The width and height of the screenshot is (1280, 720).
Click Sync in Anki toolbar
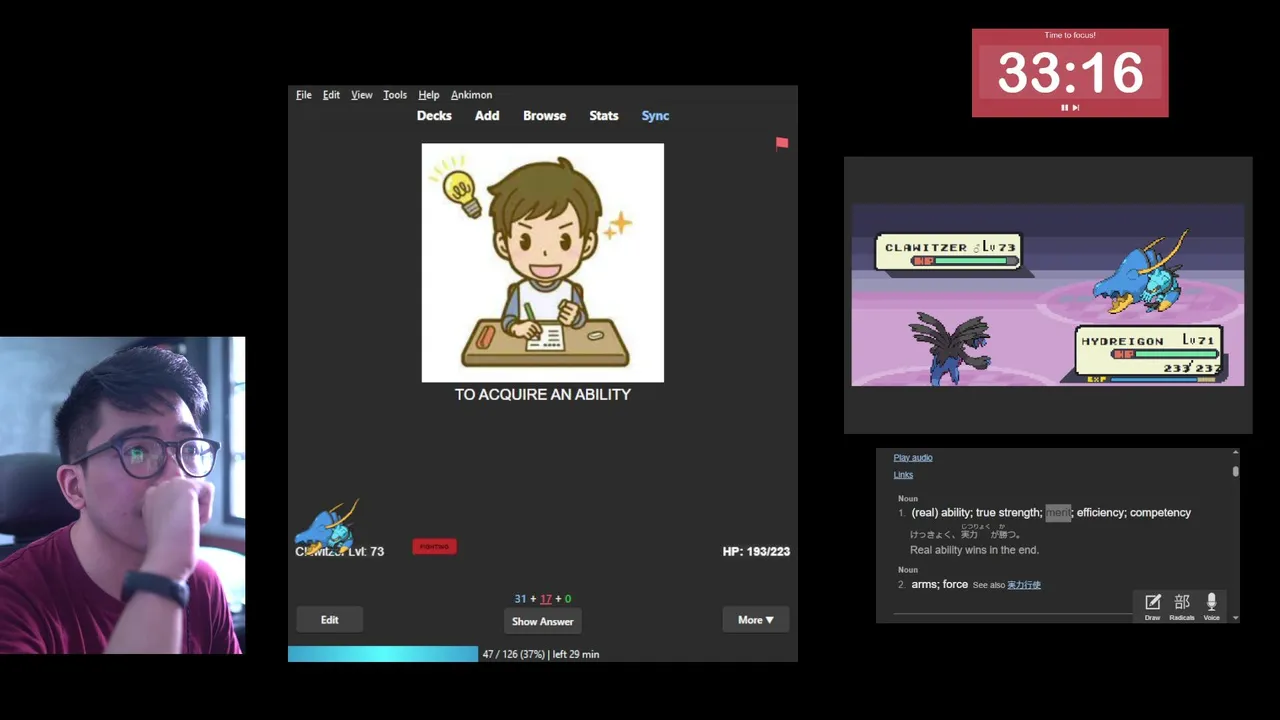655,116
